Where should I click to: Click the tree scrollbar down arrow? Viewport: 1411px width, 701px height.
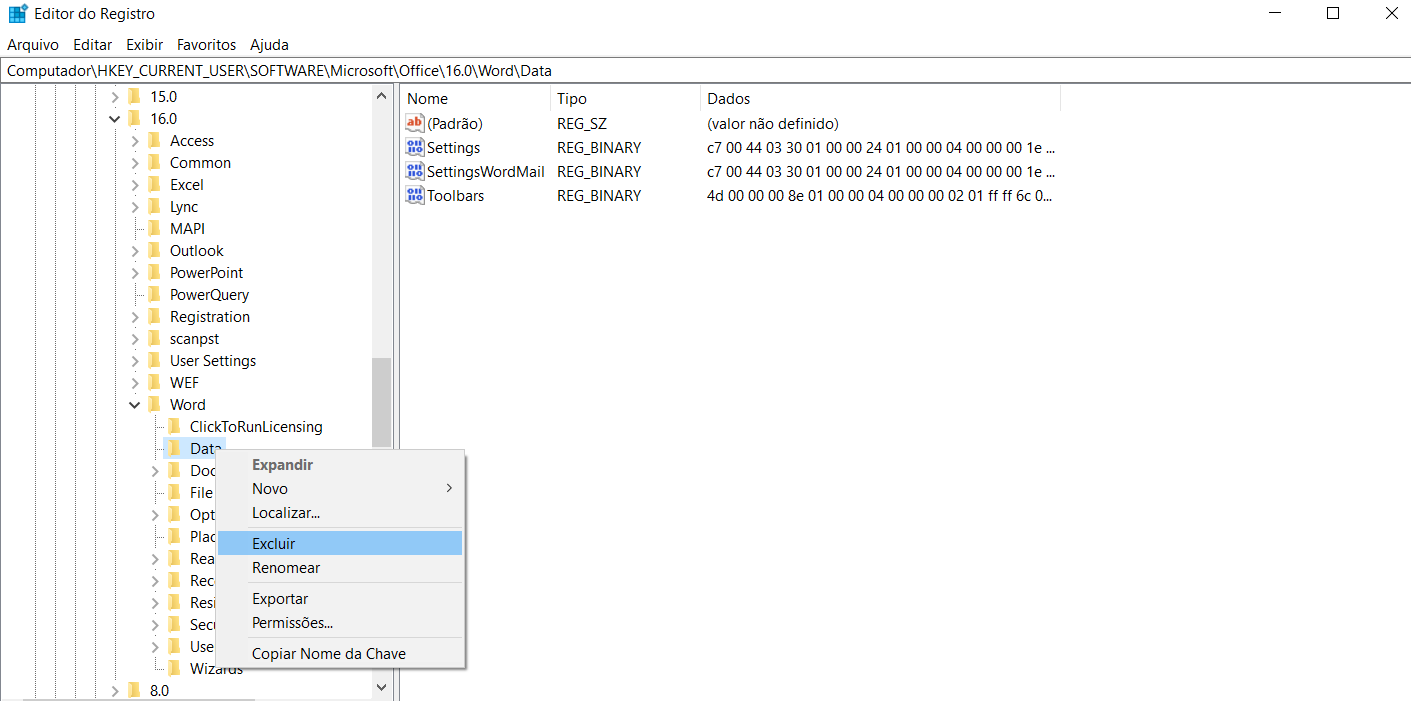click(x=381, y=688)
